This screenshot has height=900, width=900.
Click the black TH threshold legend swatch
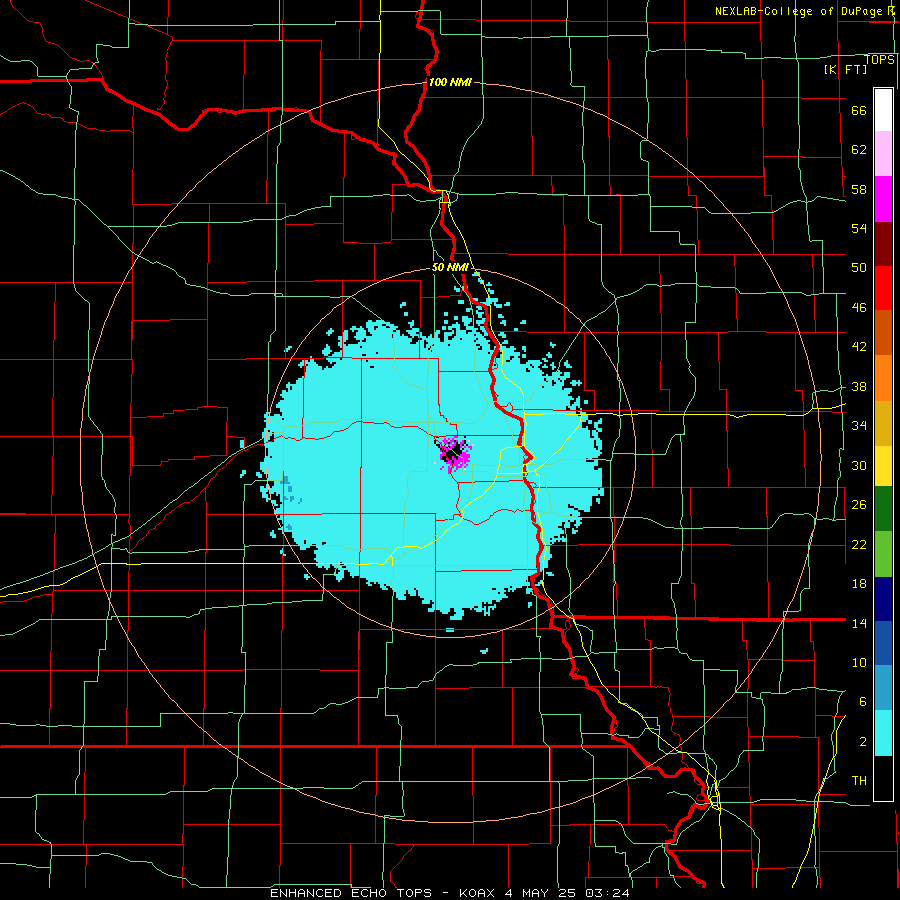pos(883,778)
